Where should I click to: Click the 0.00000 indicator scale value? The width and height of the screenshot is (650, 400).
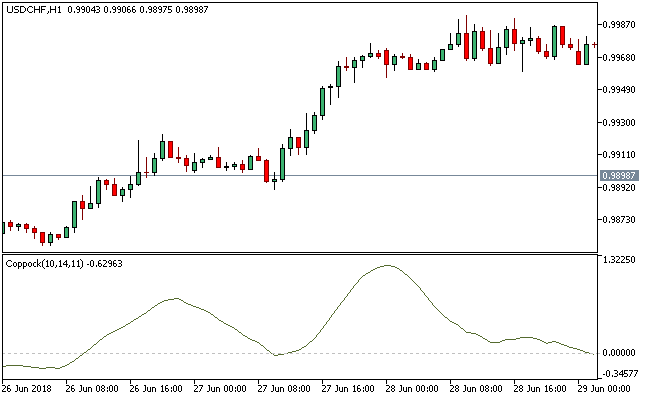pyautogui.click(x=621, y=353)
